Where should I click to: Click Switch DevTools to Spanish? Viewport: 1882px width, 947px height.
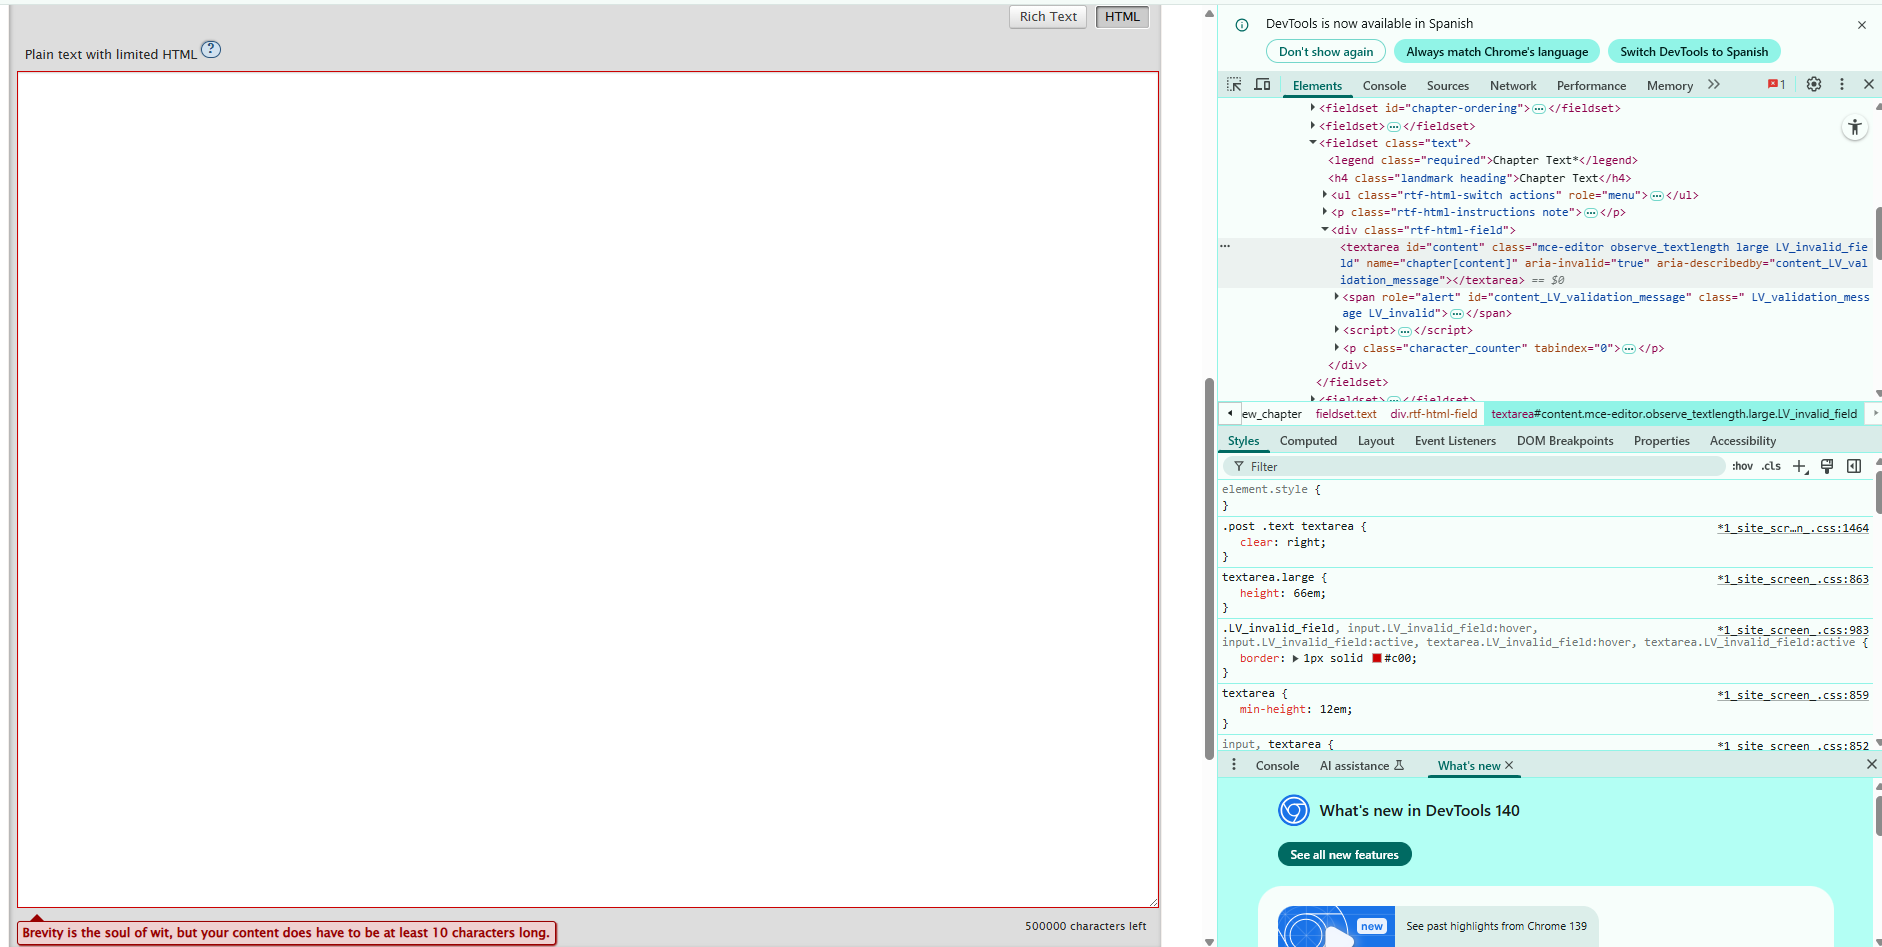click(x=1694, y=52)
